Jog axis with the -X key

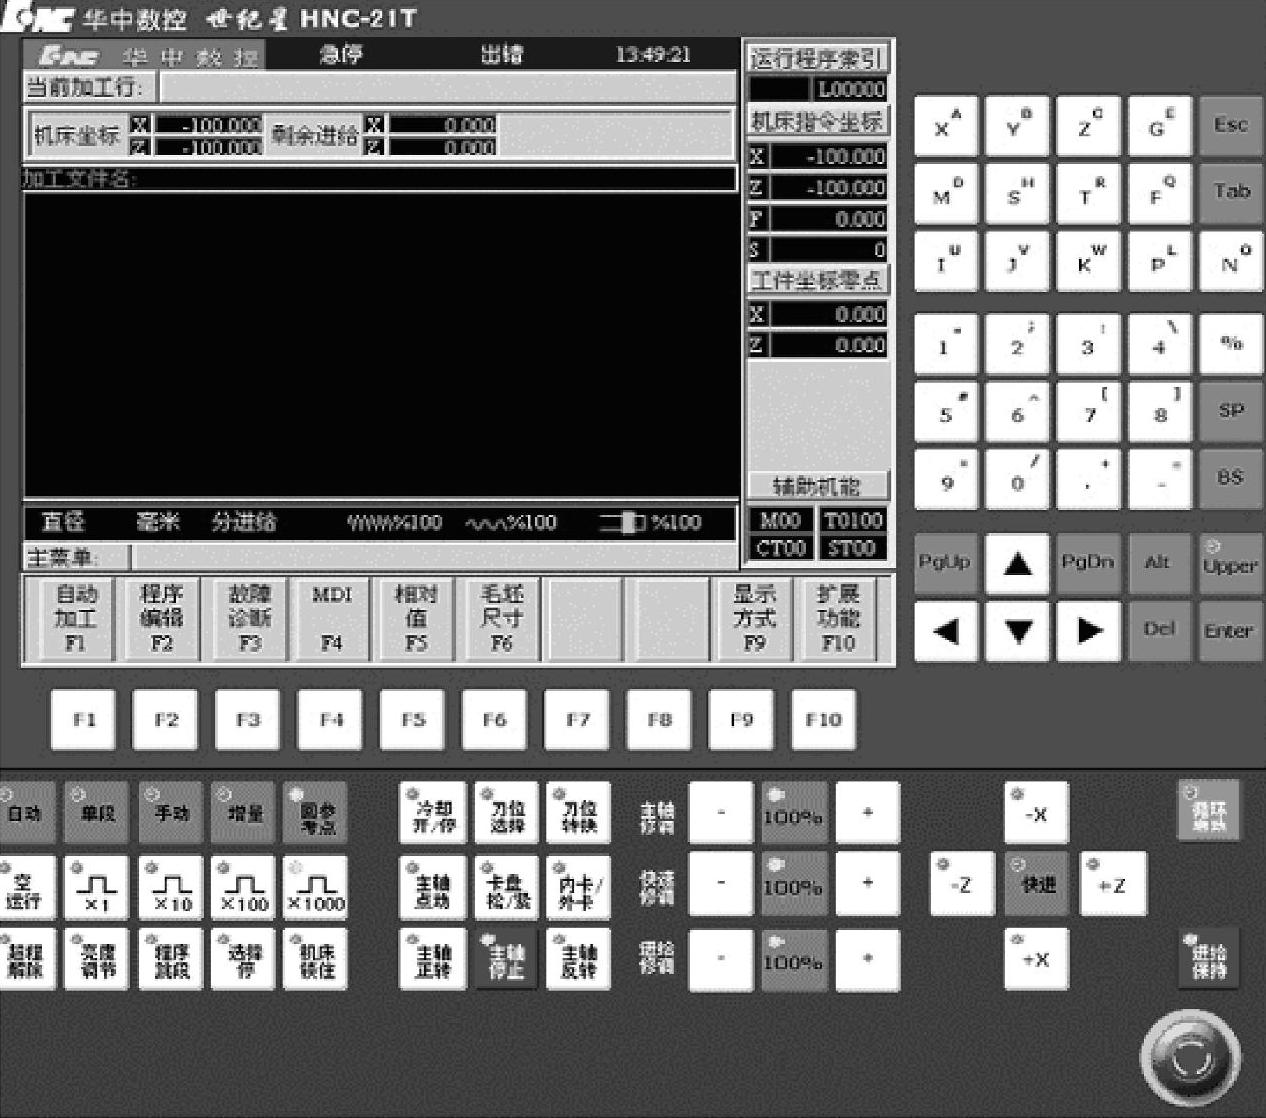tap(1037, 813)
